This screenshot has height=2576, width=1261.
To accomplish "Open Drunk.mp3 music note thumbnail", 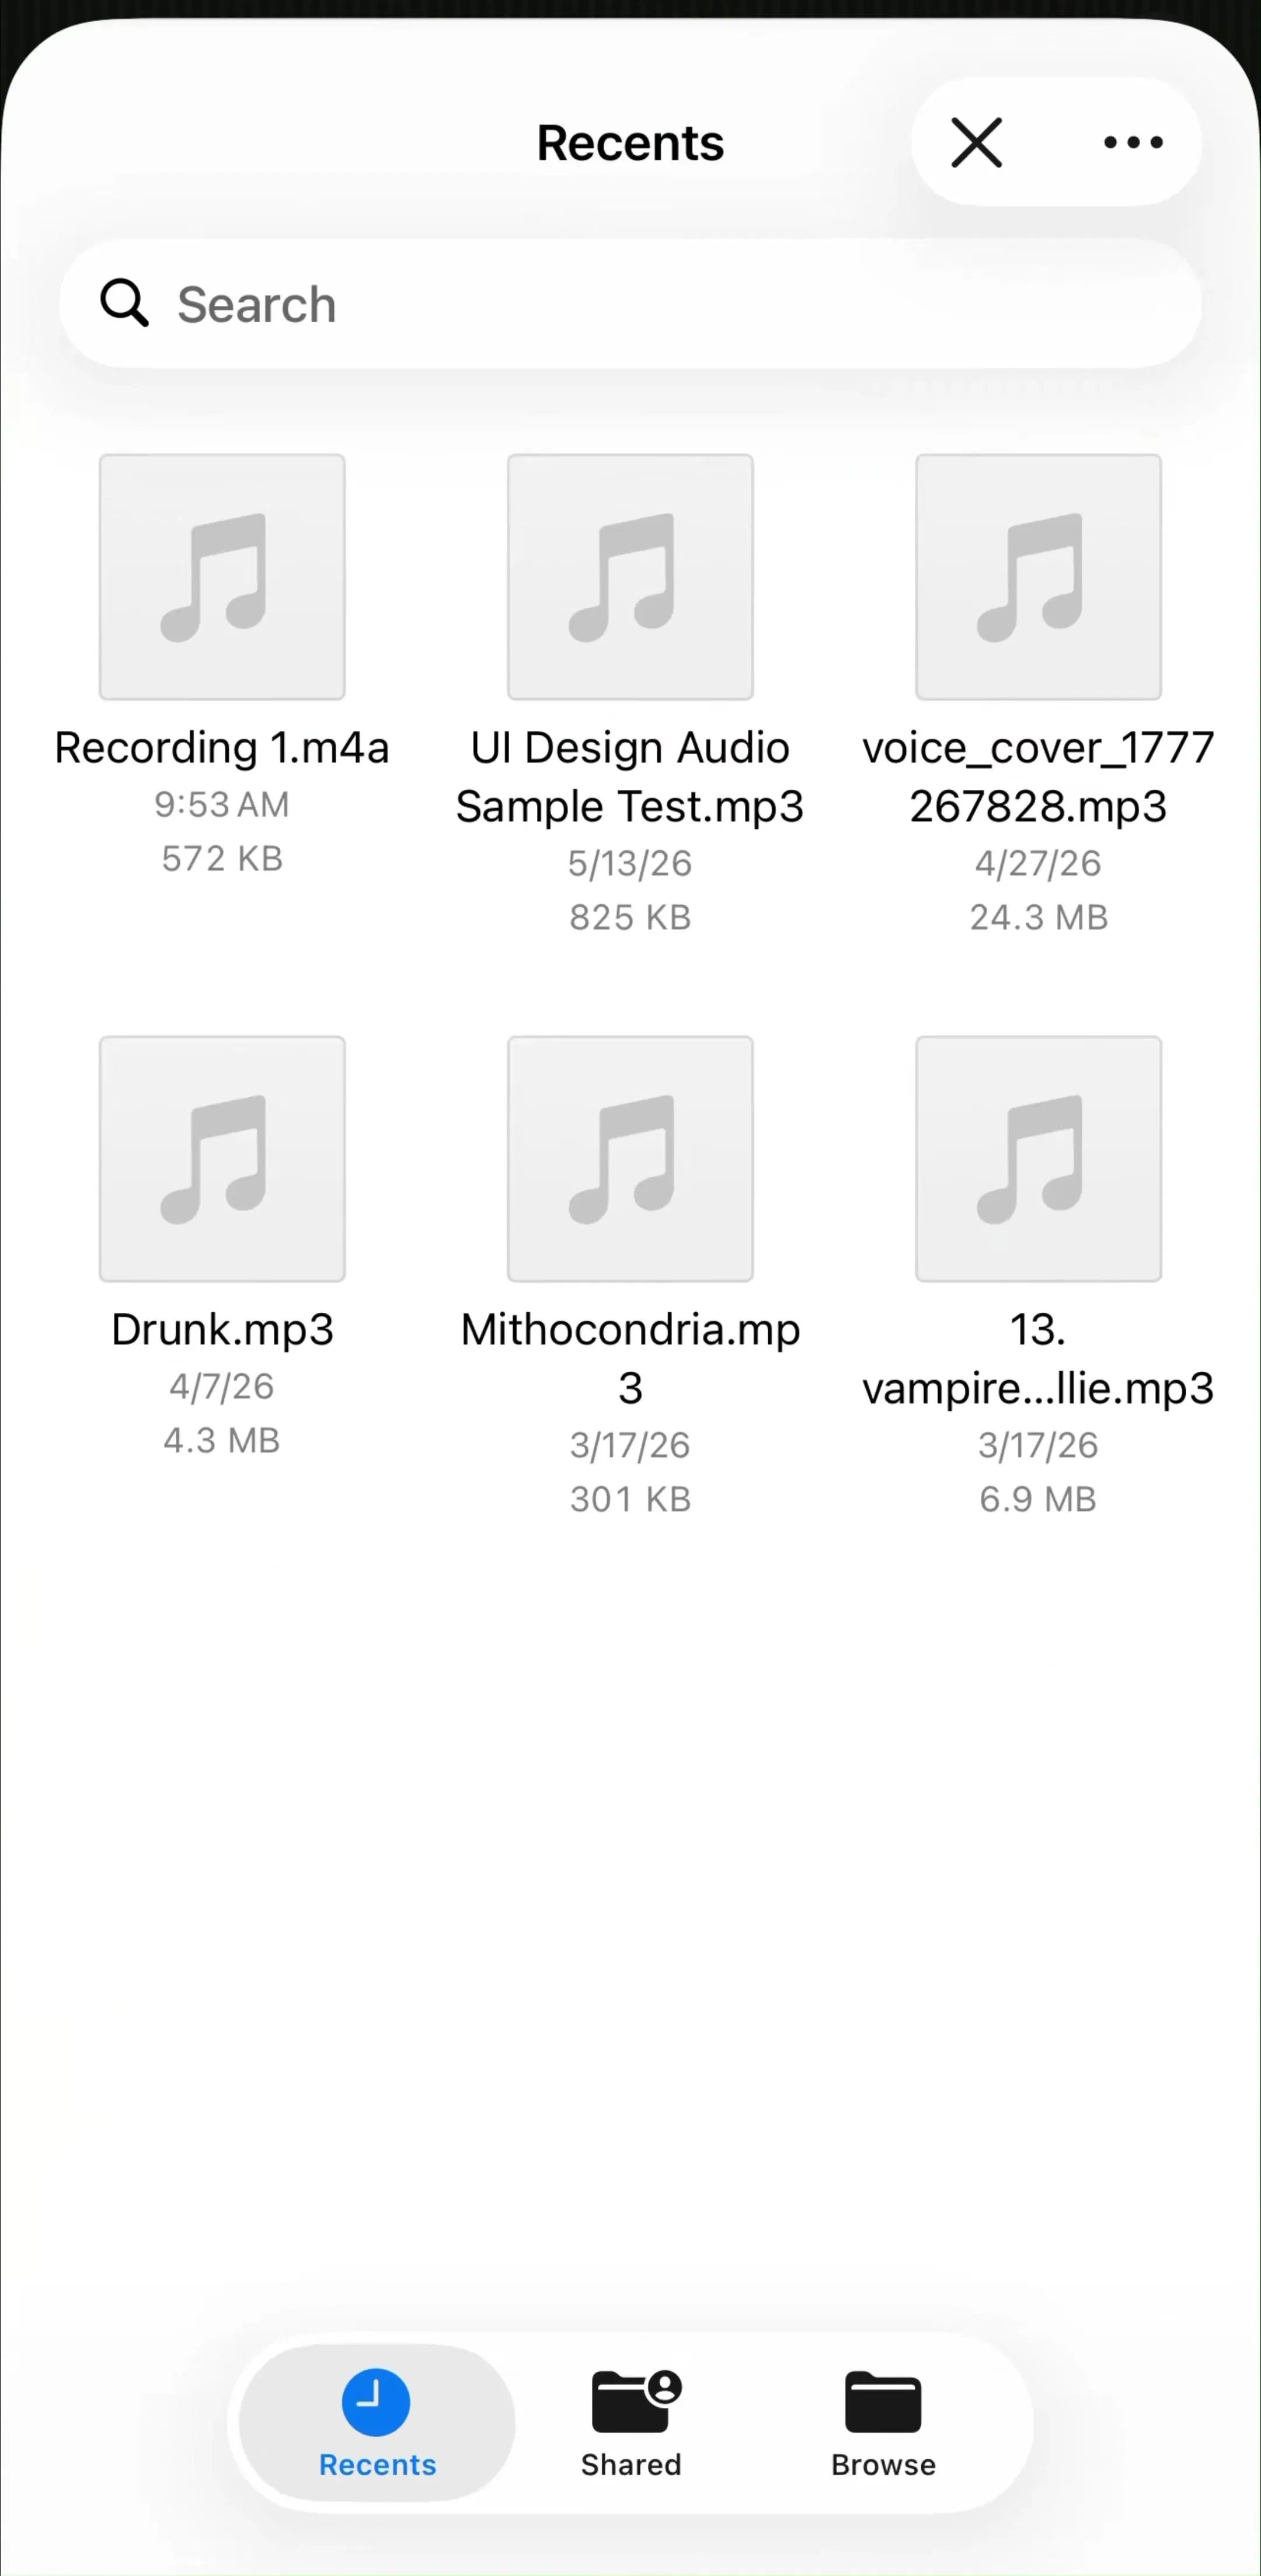I will (222, 1159).
